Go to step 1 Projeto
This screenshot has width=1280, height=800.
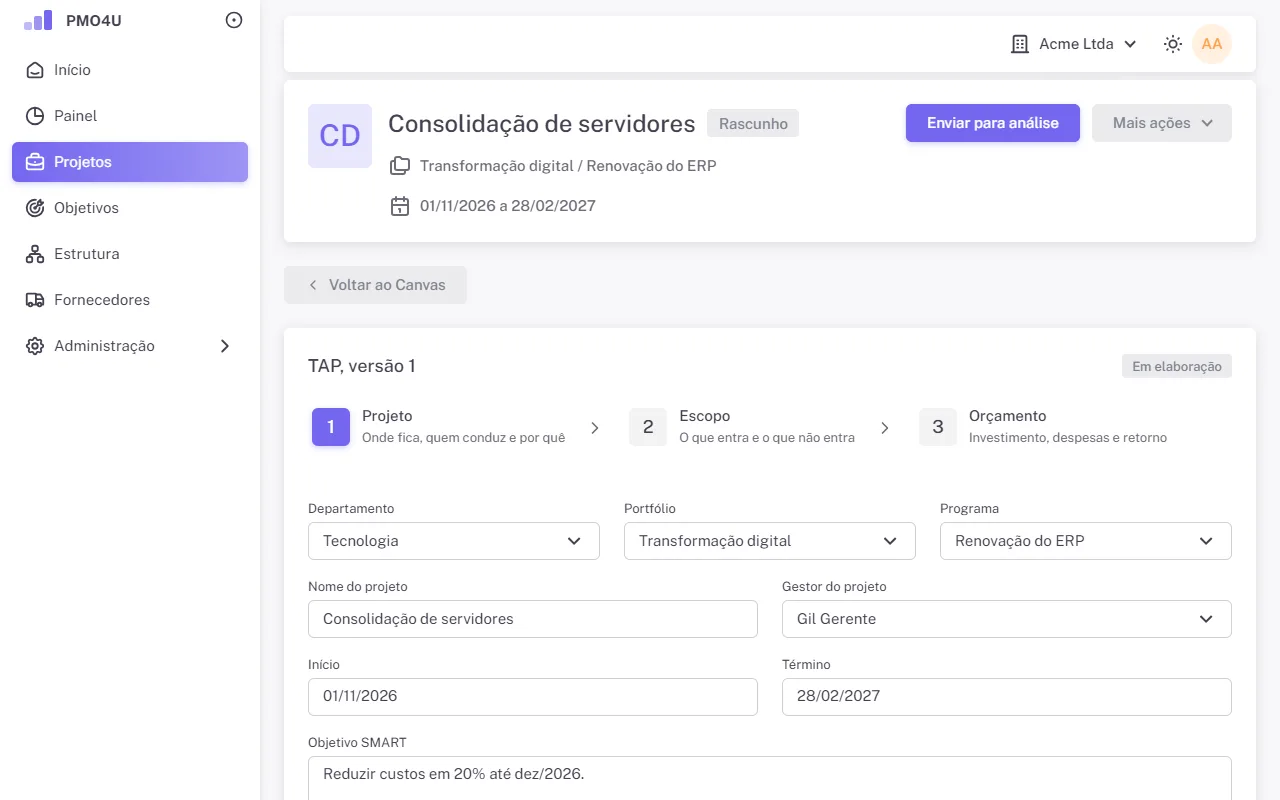tap(439, 427)
